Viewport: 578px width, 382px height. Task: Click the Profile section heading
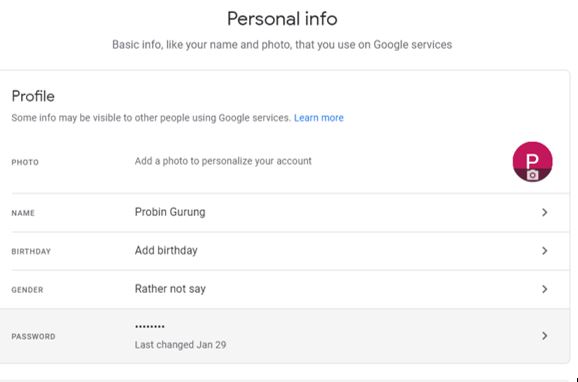tap(33, 96)
